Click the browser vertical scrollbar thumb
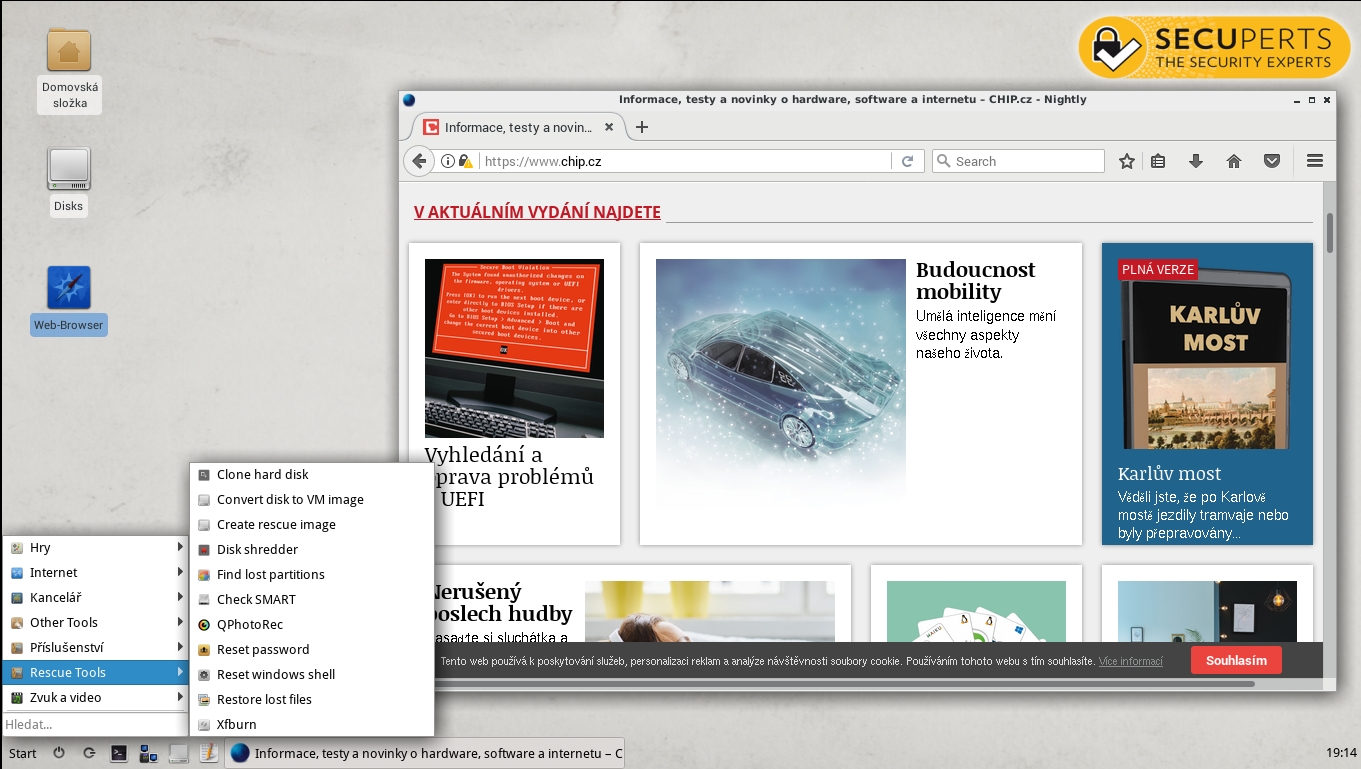 [x=1330, y=232]
